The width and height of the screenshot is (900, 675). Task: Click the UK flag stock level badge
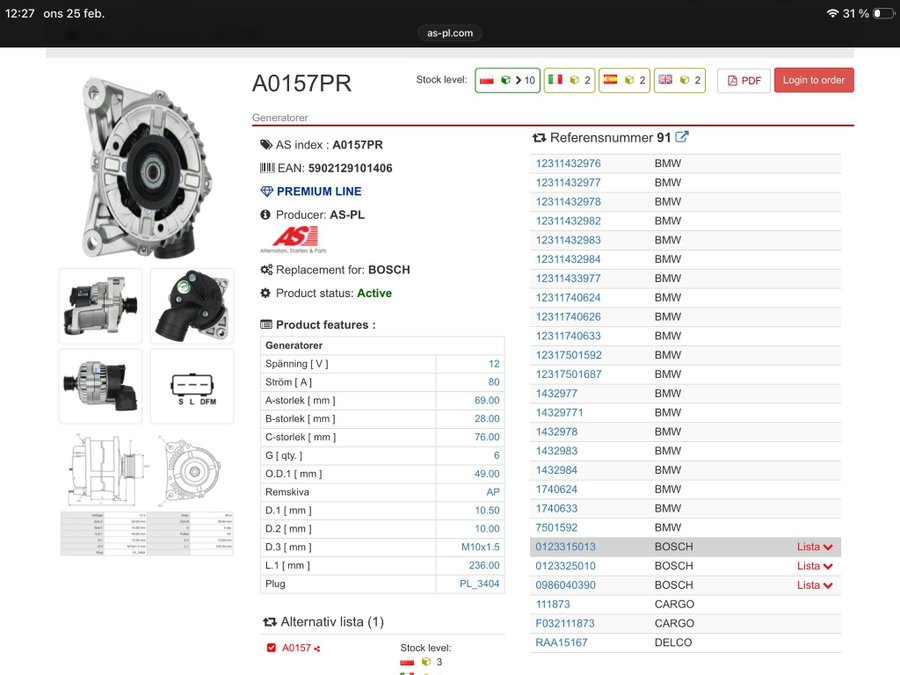[x=680, y=81]
